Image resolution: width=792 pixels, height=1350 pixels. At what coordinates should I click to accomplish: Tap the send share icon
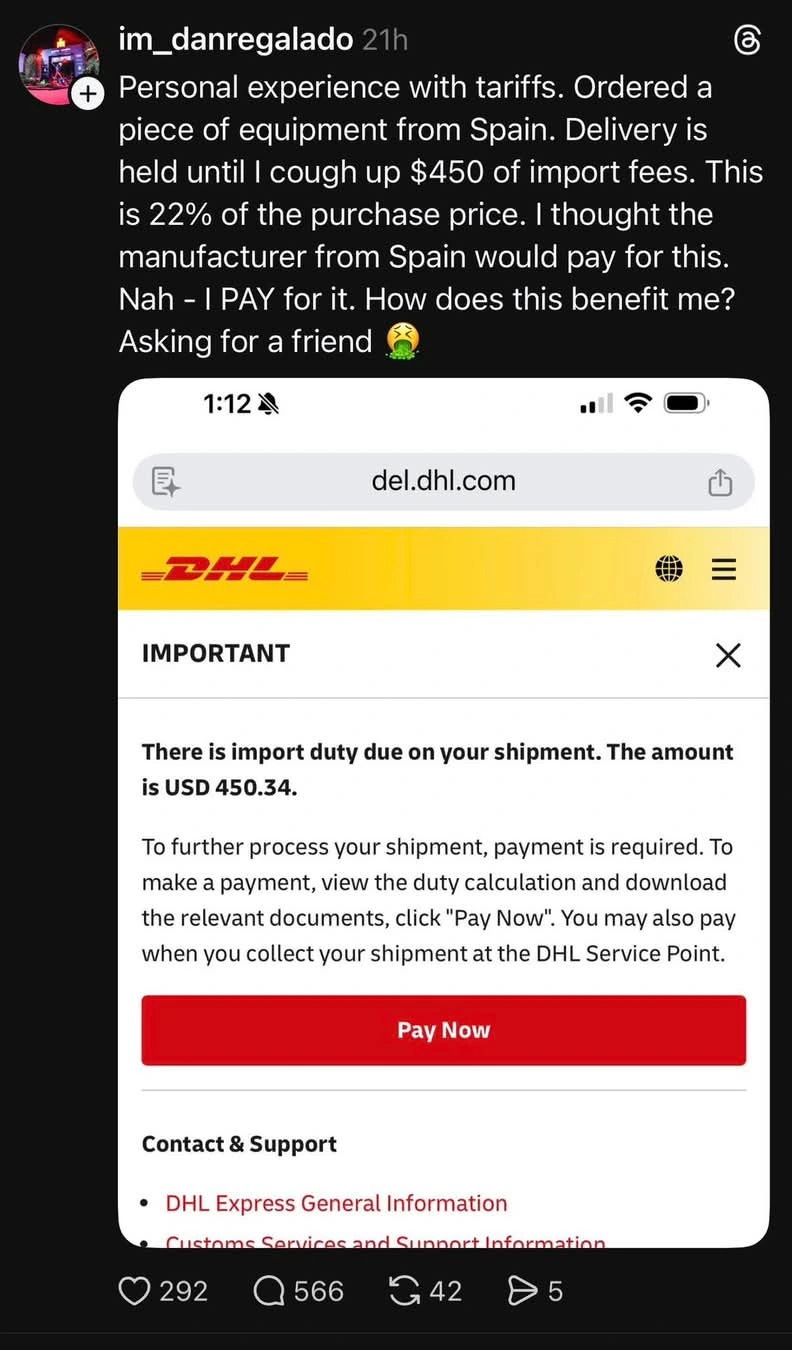coord(523,1291)
